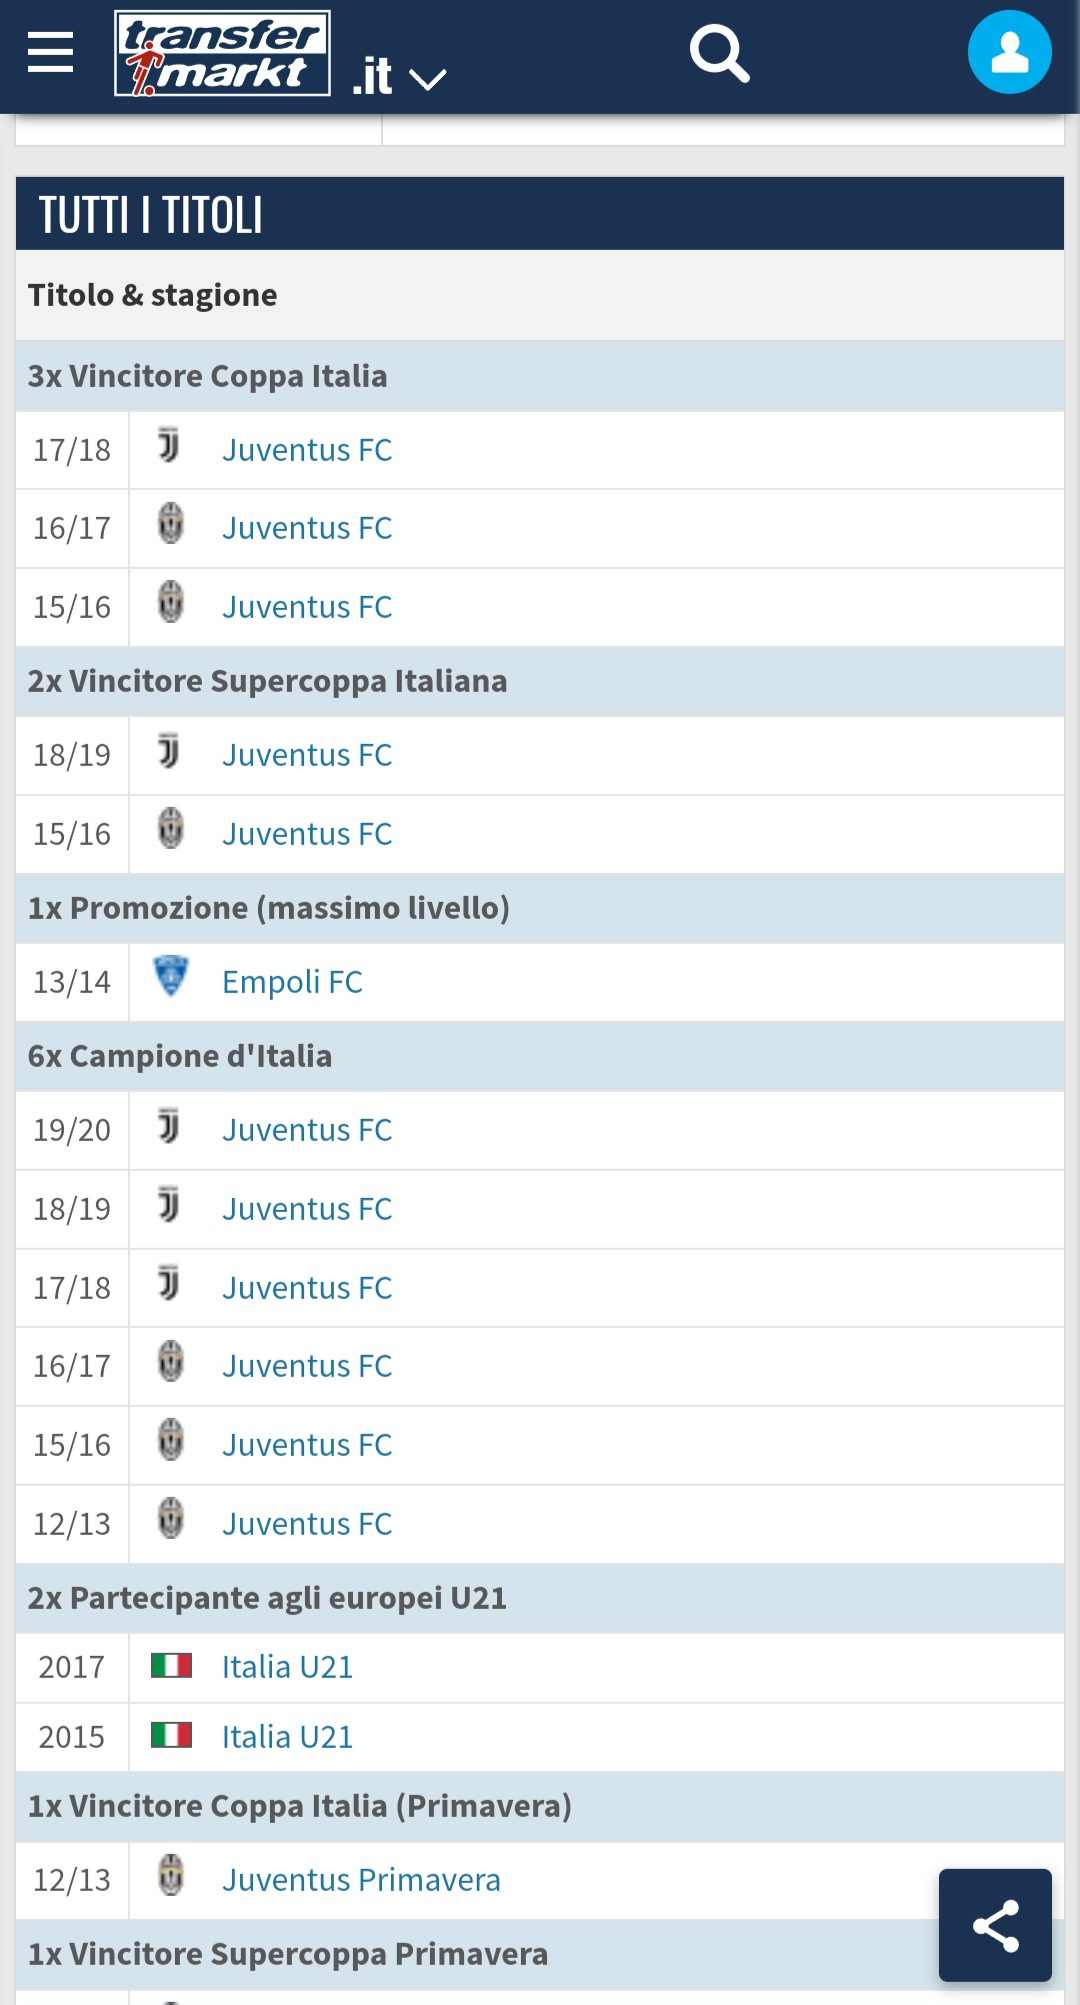Click old Juventus crest in 12/13 Campione row
The height and width of the screenshot is (2005, 1080).
click(171, 1518)
